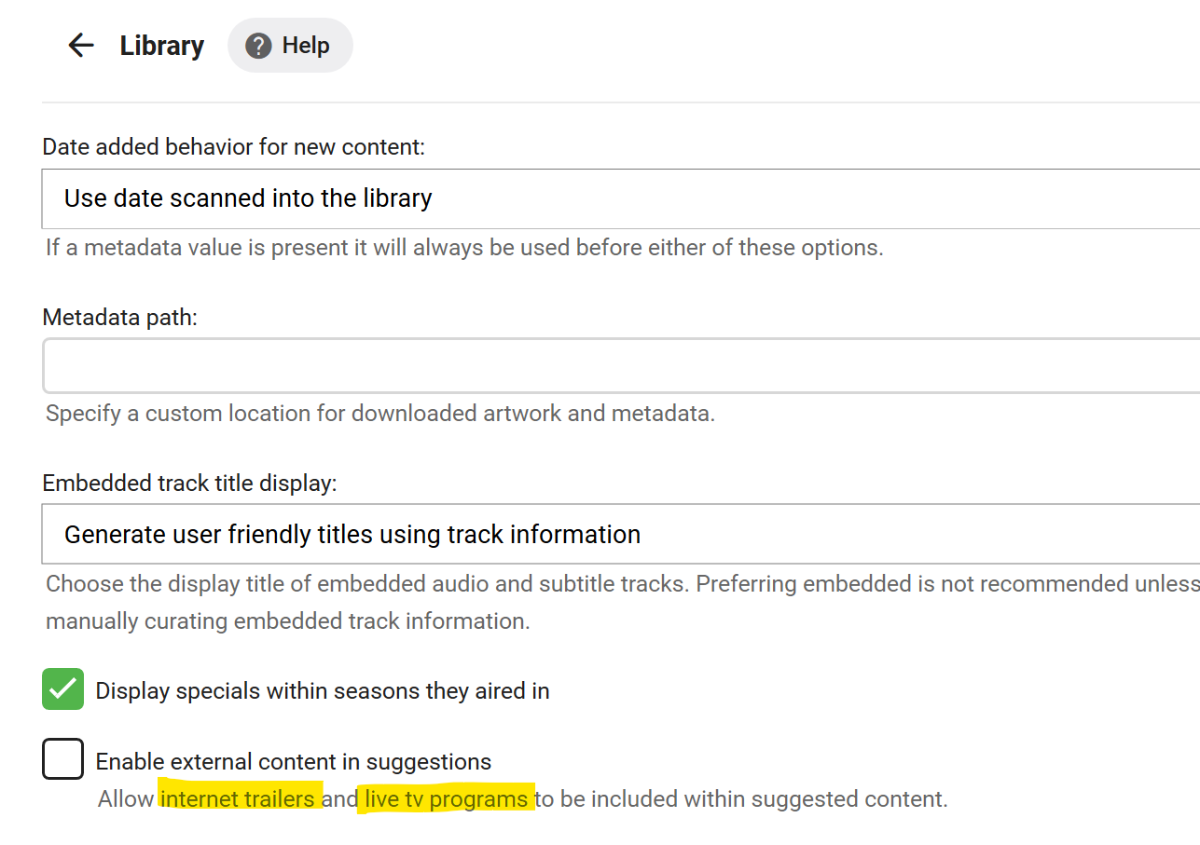Viewport: 1200px width, 845px height.
Task: Click the 'Specify a custom location' description text
Action: click(380, 413)
